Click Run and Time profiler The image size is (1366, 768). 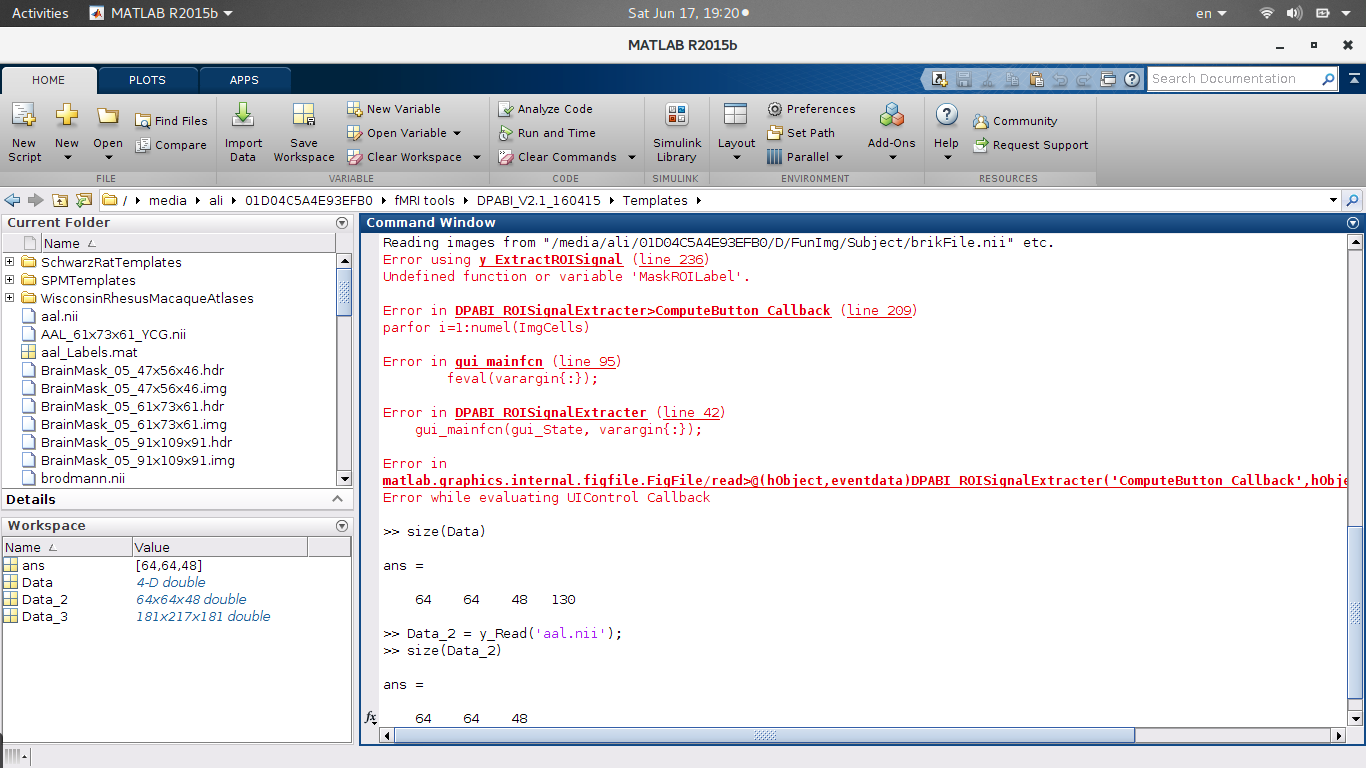click(547, 133)
